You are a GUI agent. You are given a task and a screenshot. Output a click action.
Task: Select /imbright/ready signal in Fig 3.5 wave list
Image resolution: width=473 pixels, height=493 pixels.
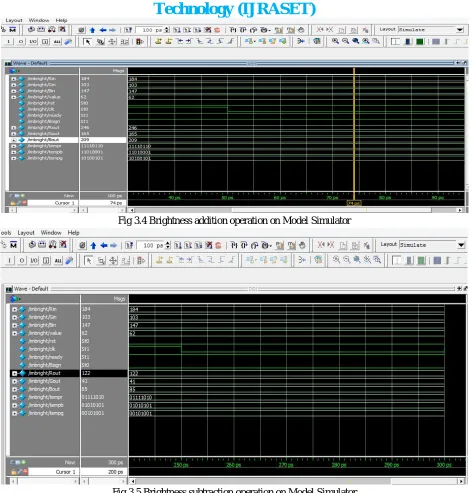click(45, 357)
